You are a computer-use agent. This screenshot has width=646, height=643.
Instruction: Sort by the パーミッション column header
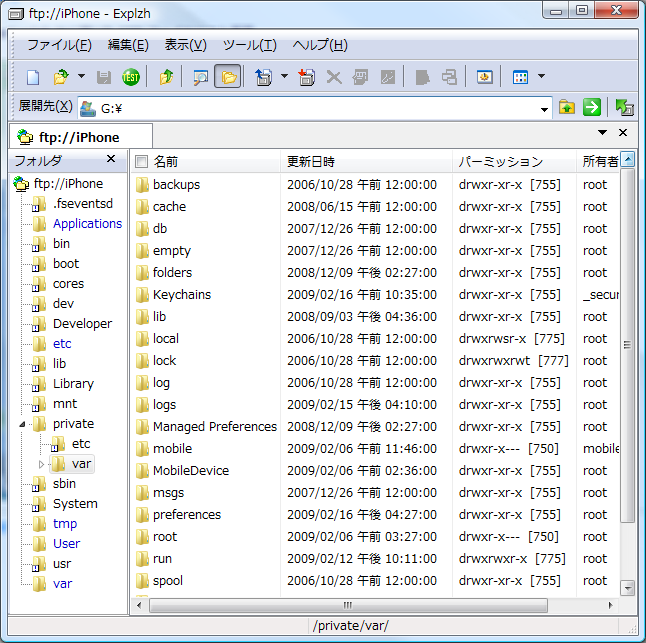tap(514, 161)
